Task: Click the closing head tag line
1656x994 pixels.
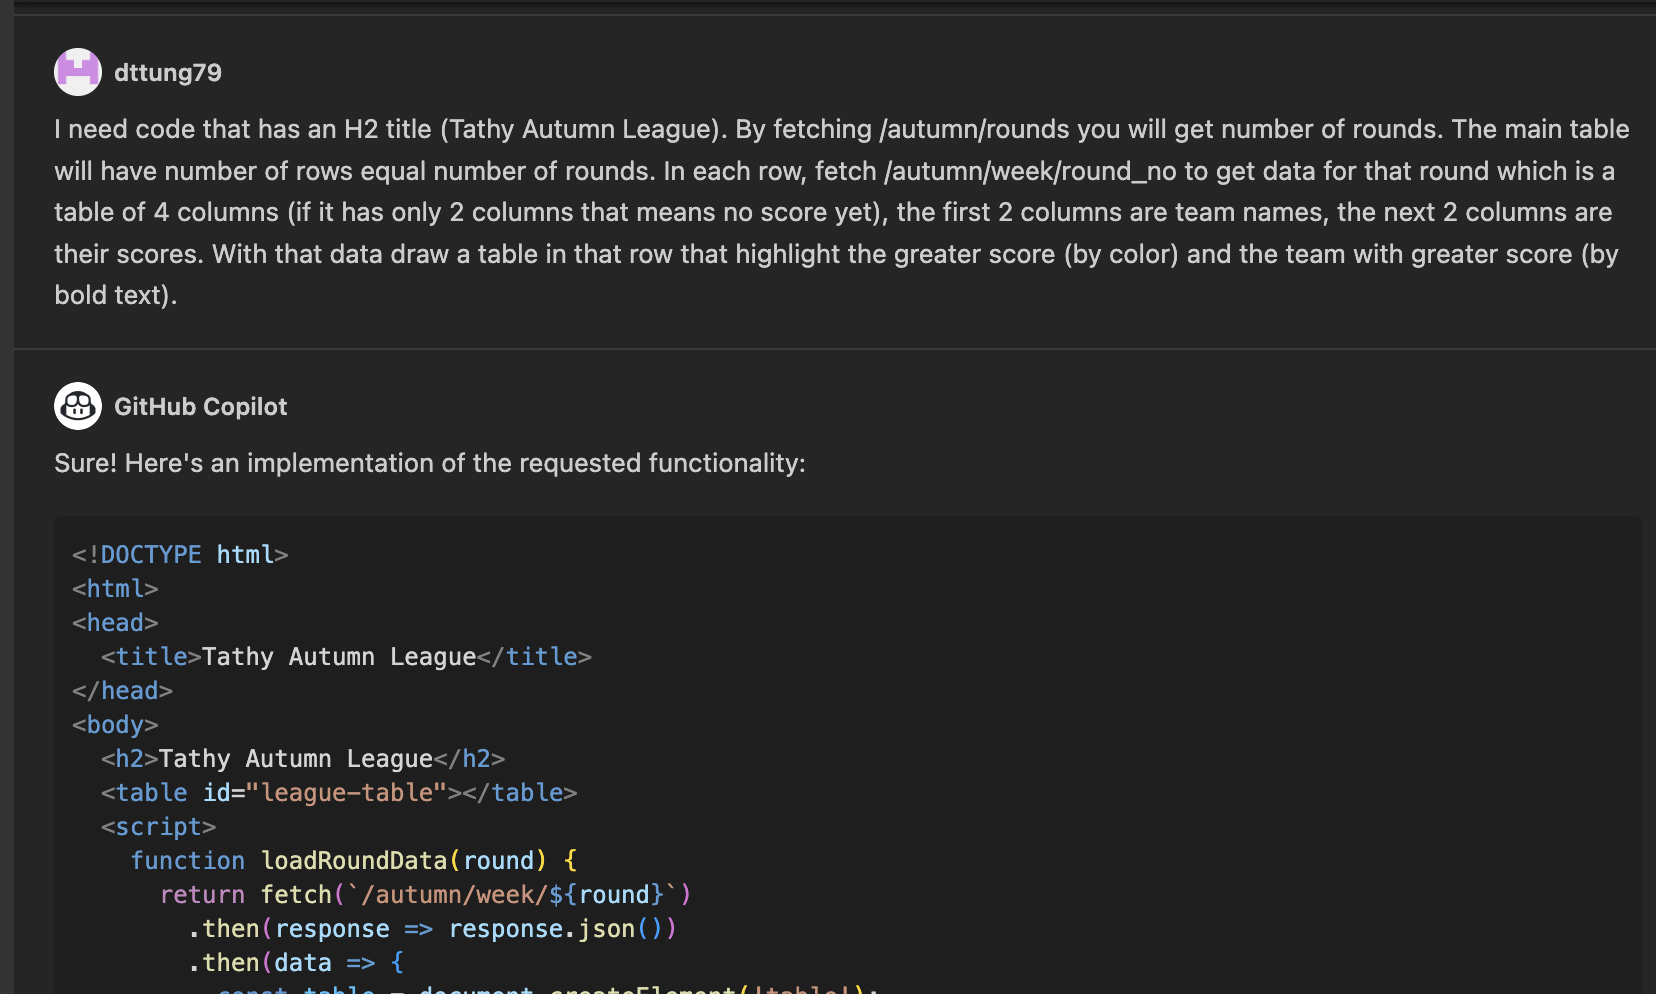Action: (122, 691)
